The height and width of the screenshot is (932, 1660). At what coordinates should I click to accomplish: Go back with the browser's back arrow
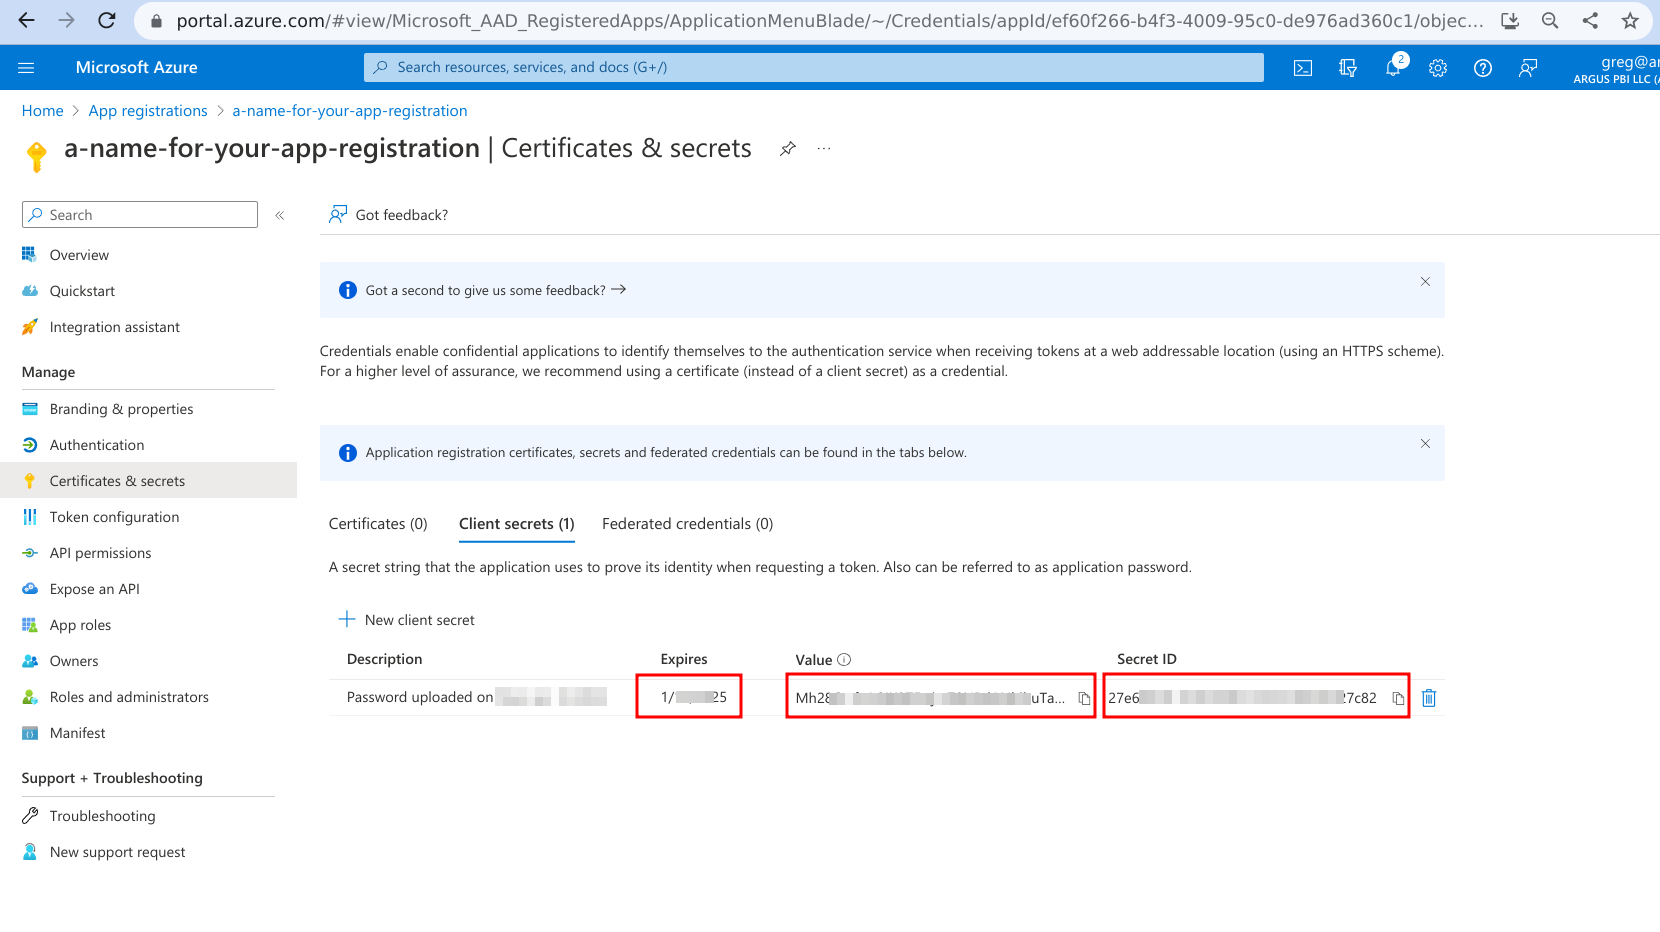26,20
